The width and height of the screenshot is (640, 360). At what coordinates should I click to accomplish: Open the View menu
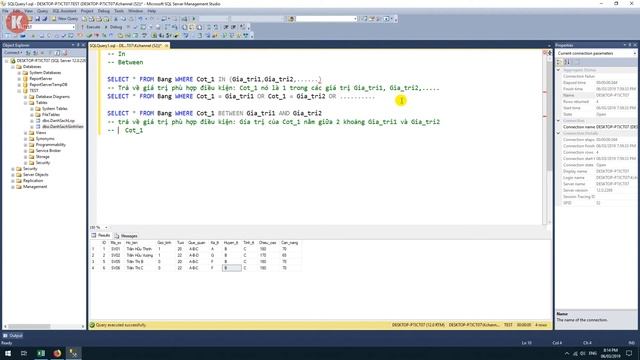coord(29,11)
